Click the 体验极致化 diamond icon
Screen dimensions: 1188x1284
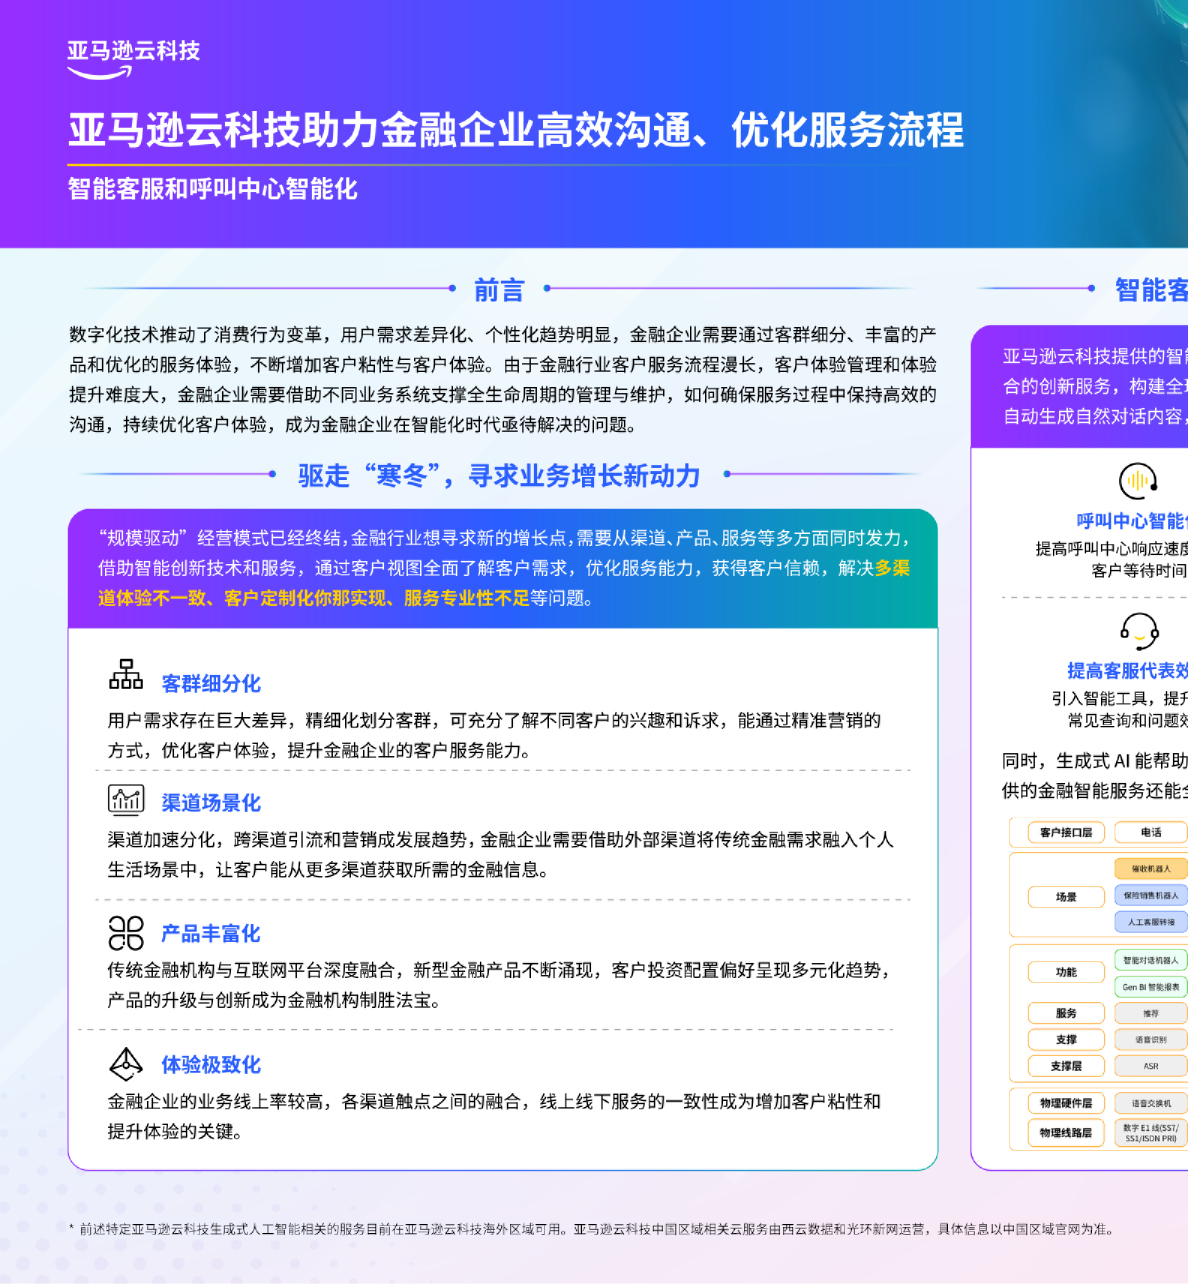tap(127, 1062)
